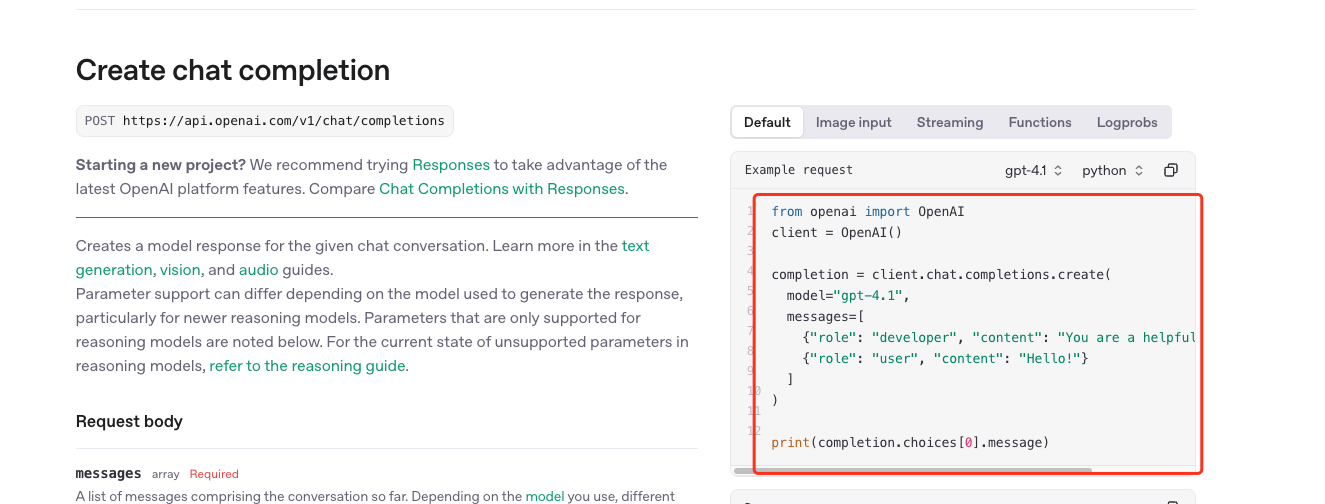Switch to the Streaming tab
This screenshot has height=504, width=1325.
(x=950, y=122)
